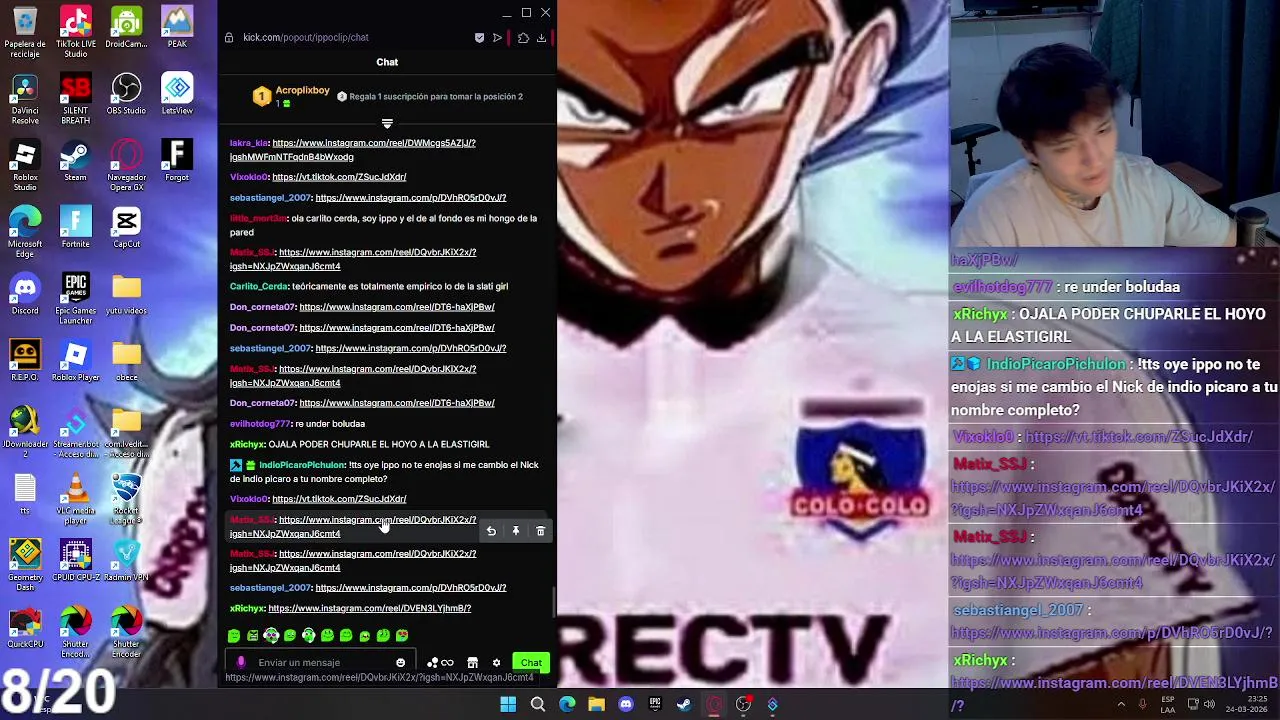Click evilhotdog777 username in chat

[x=260, y=424]
